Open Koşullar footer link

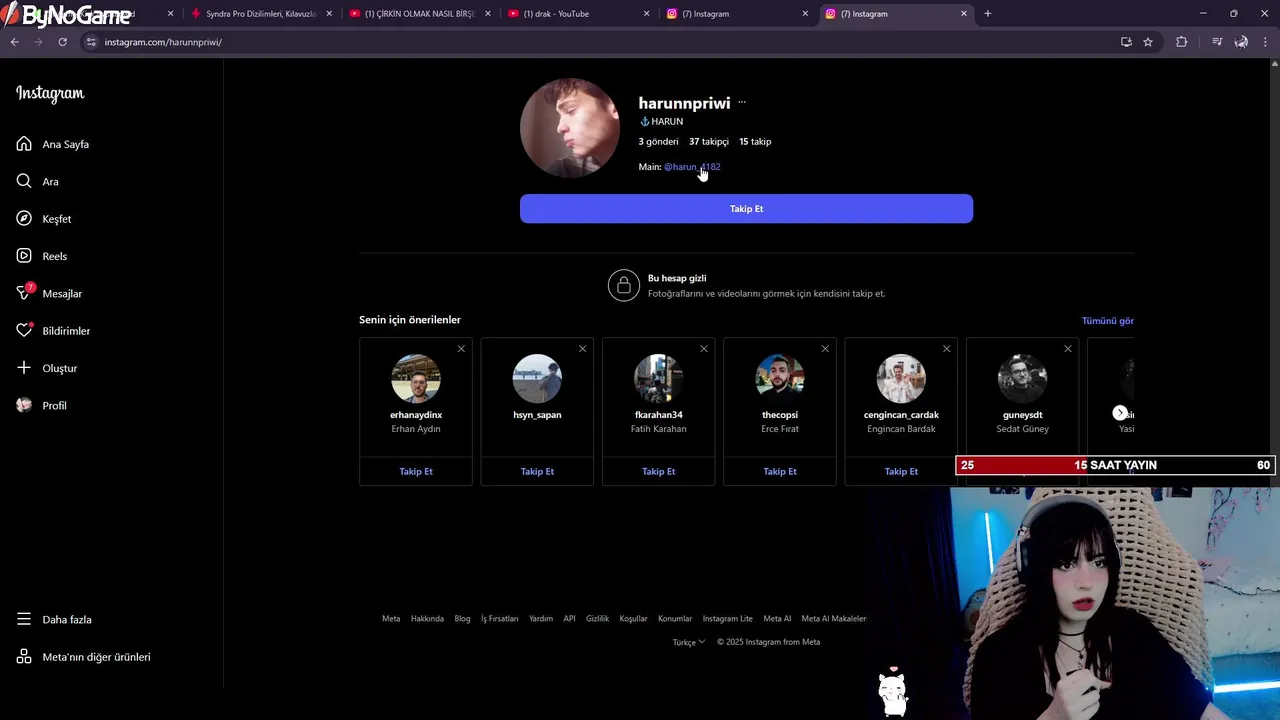pos(634,618)
